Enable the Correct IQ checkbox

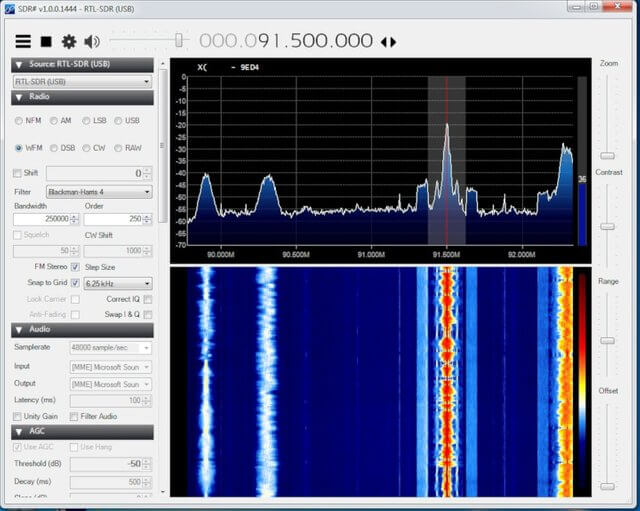148,299
